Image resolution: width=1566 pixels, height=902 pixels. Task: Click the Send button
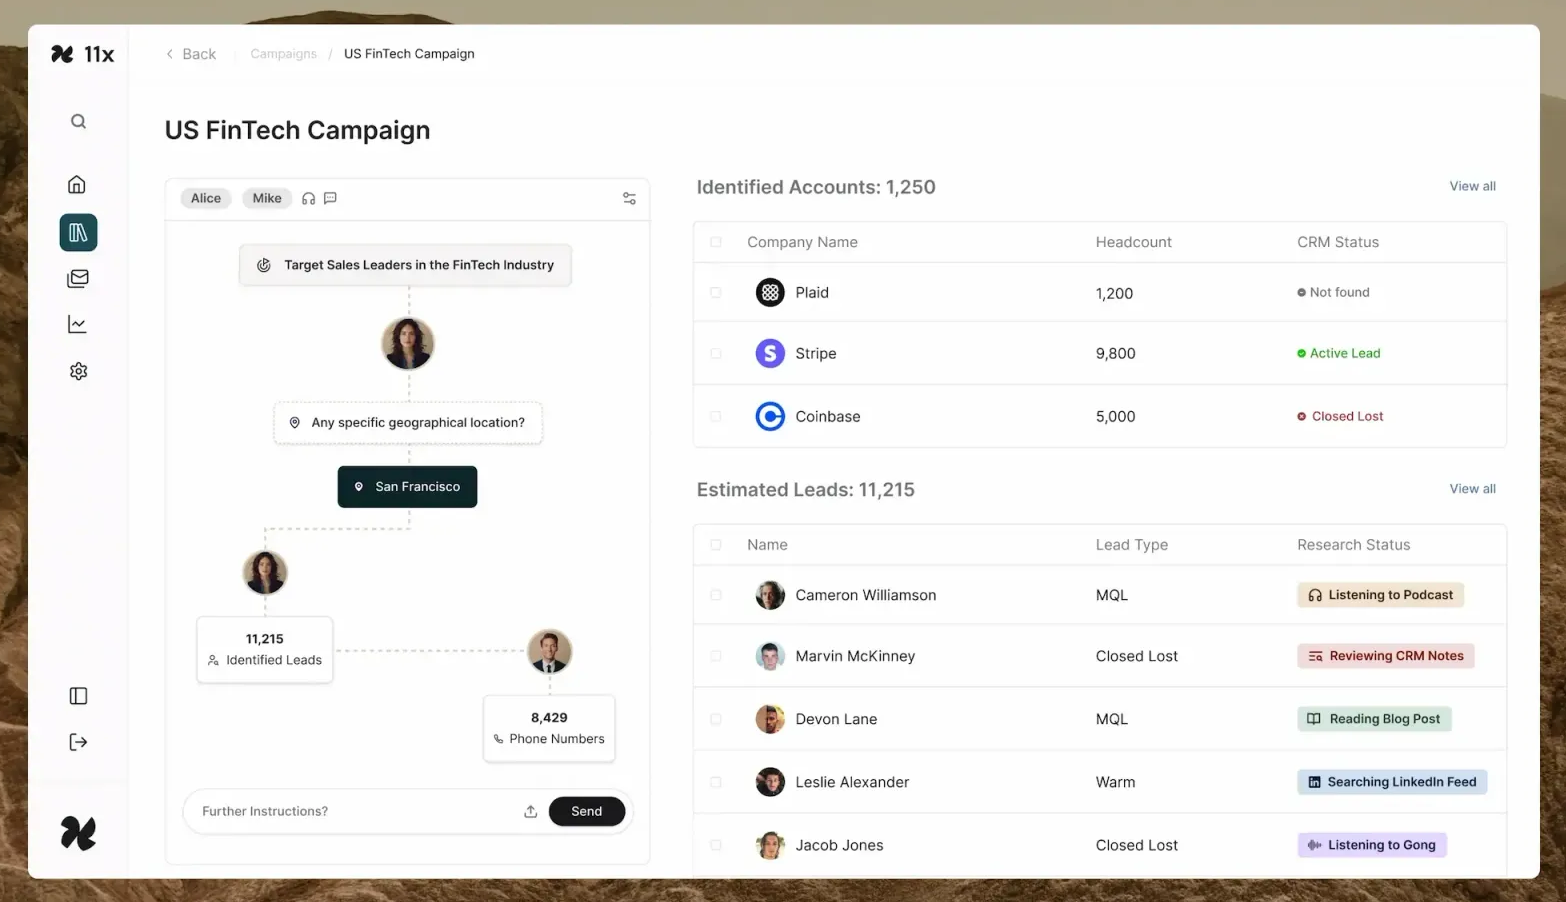coord(587,811)
